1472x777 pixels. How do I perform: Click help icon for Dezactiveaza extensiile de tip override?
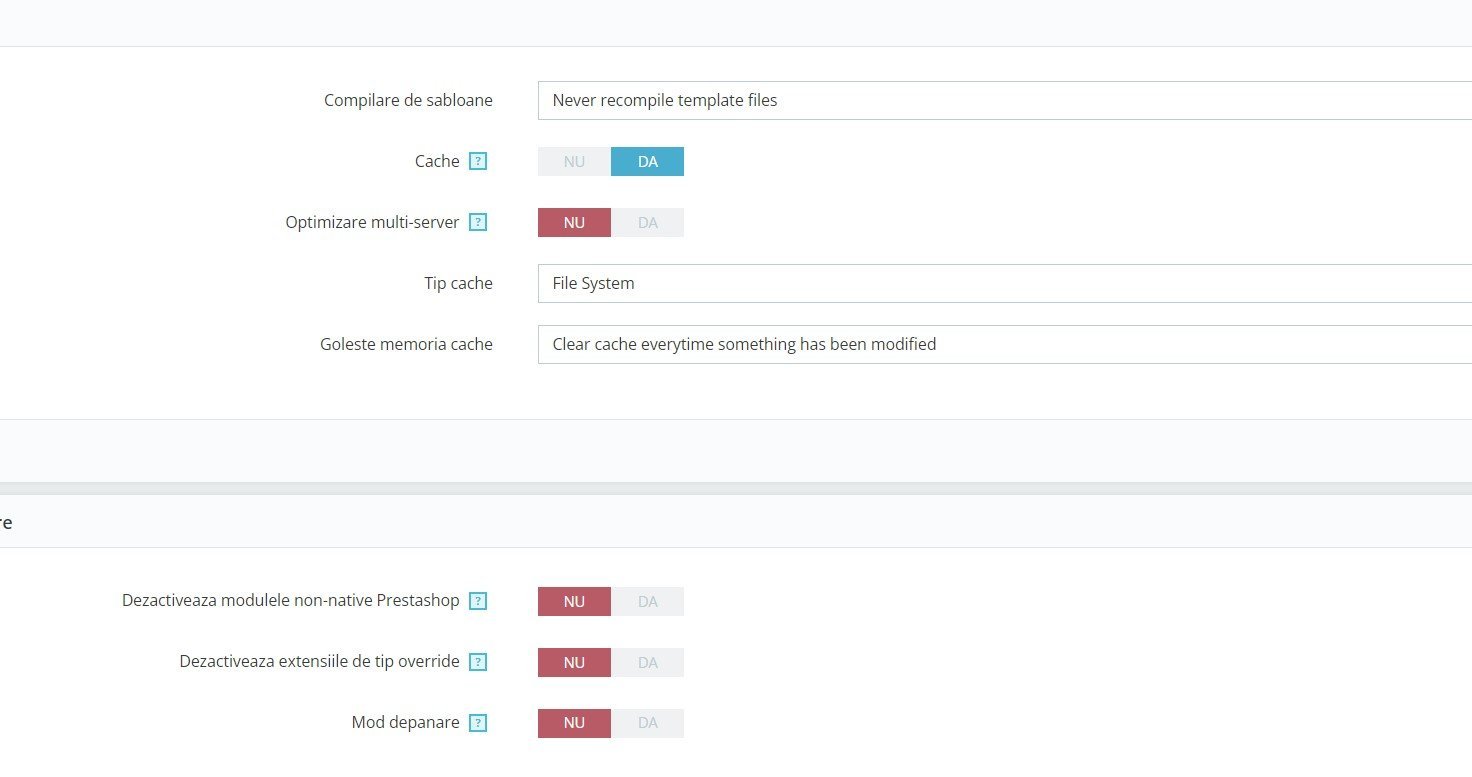pyautogui.click(x=478, y=662)
